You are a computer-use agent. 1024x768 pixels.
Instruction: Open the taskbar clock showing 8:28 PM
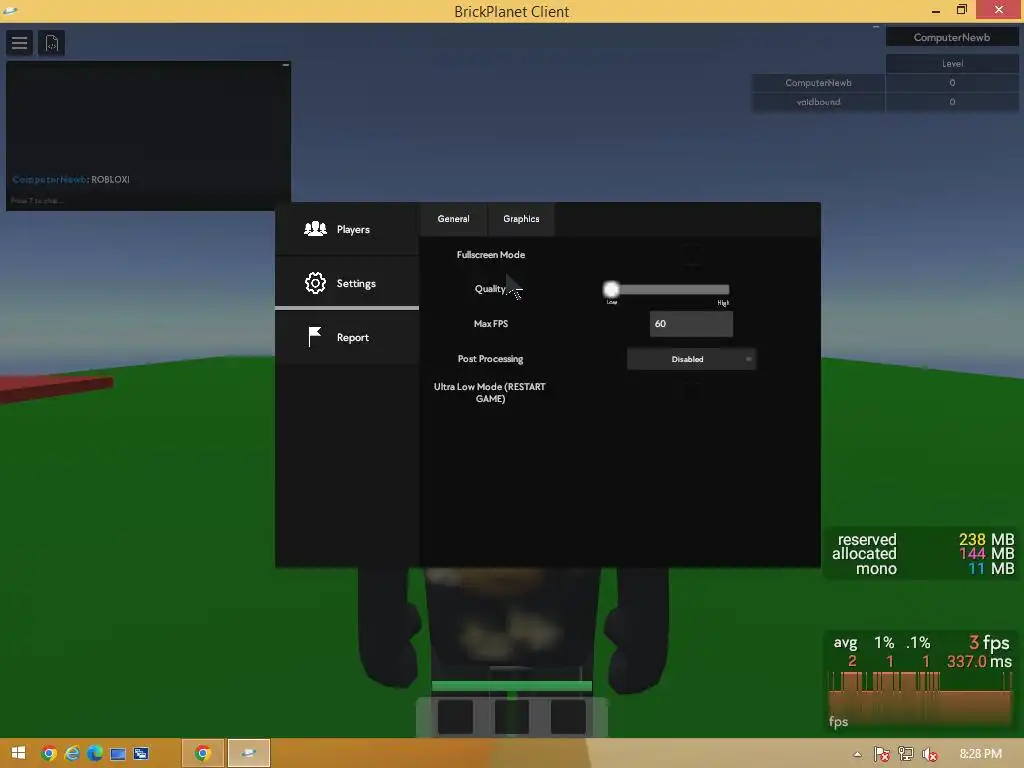pyautogui.click(x=980, y=754)
